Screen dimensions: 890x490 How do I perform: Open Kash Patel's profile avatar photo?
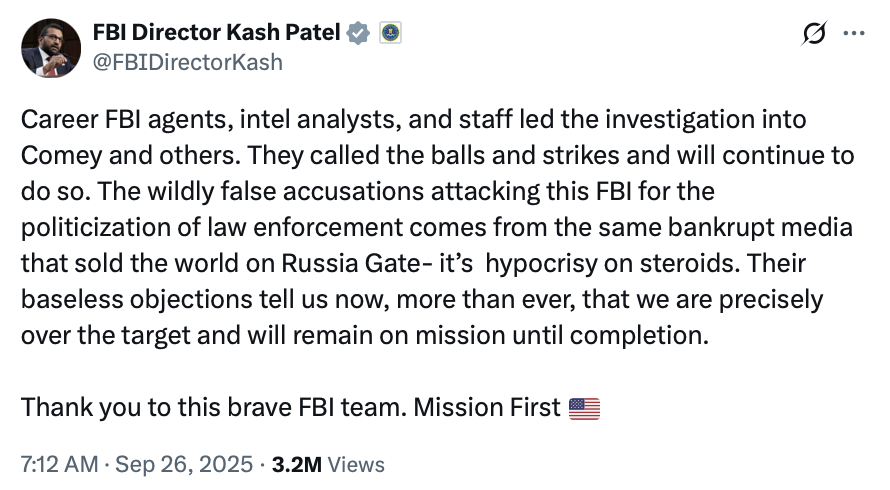(x=50, y=47)
